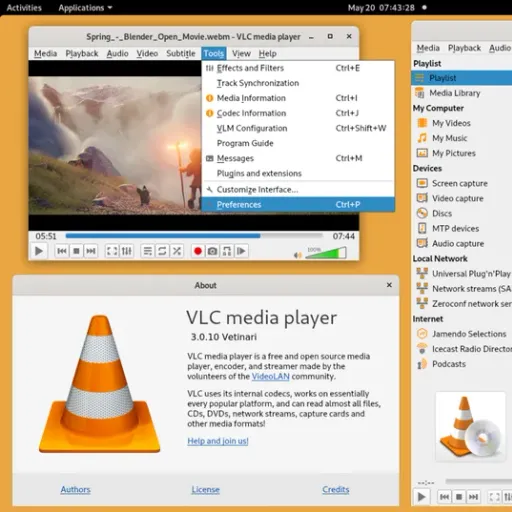Select Playlist in the sidebar

(462, 78)
